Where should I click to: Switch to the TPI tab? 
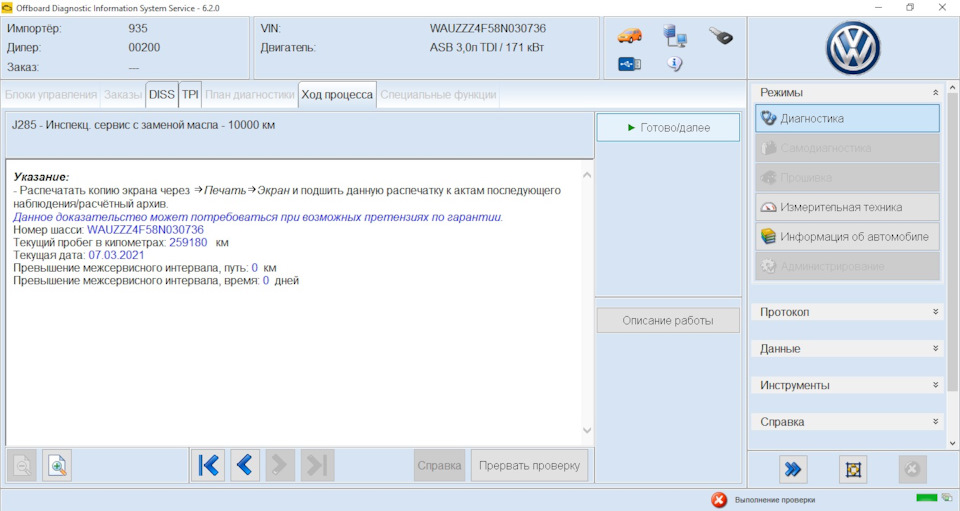[x=190, y=95]
